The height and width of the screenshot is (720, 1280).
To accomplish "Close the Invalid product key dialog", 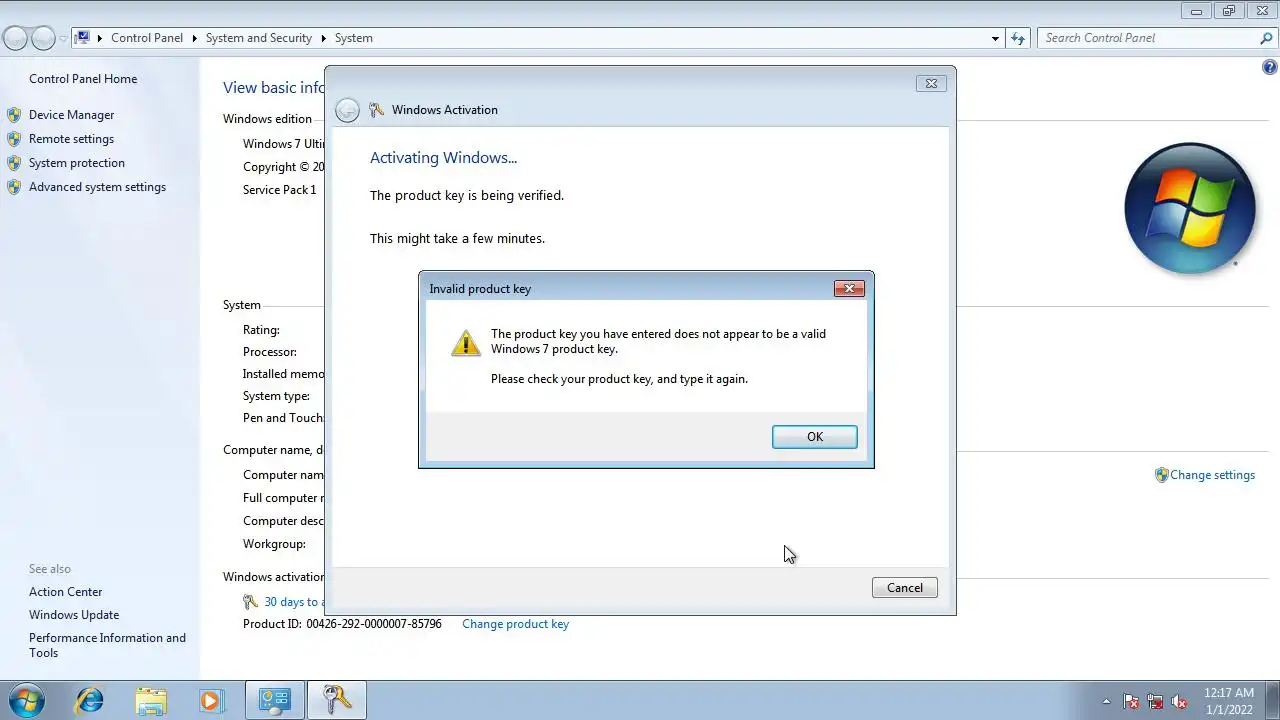I will (x=849, y=288).
